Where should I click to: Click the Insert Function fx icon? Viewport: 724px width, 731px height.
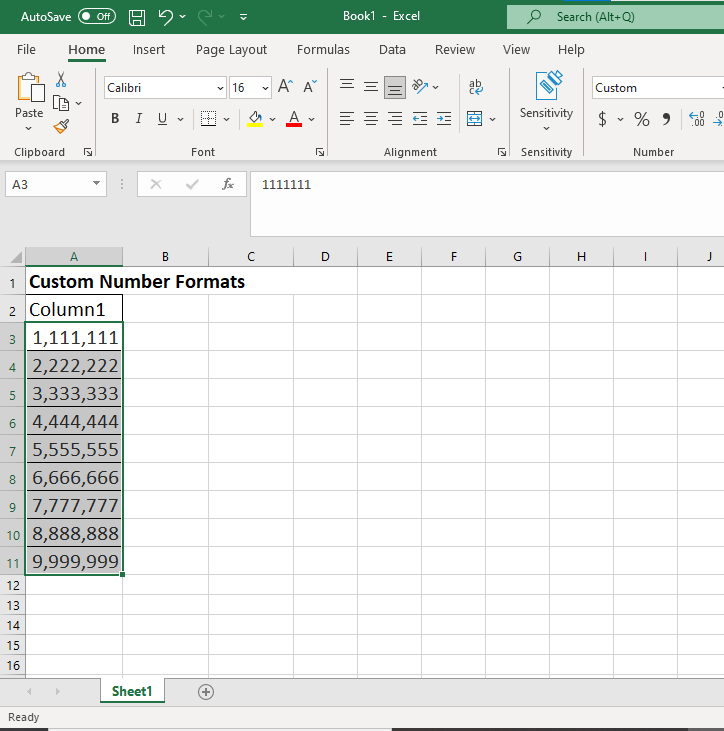coord(228,184)
